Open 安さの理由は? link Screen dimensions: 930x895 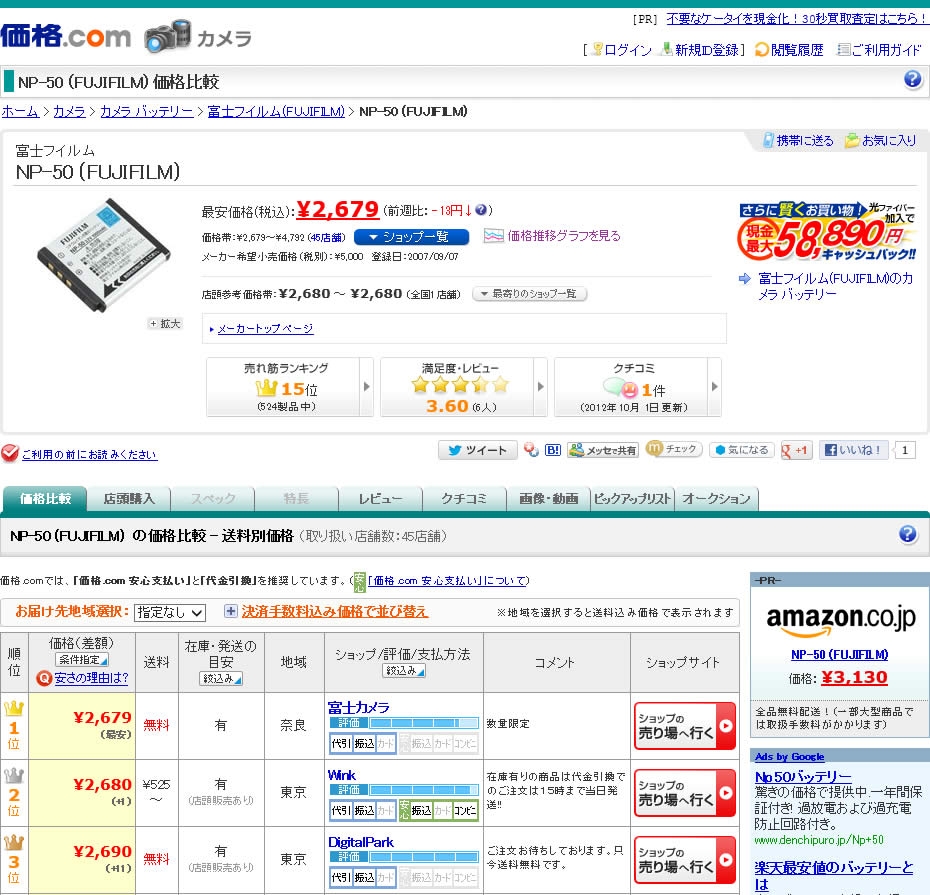91,678
